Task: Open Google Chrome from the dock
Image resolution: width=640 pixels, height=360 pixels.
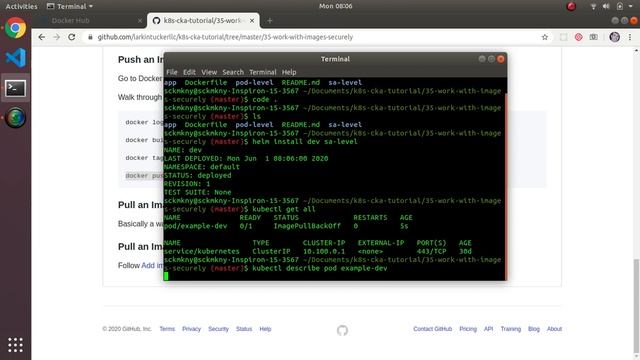Action: [15, 28]
